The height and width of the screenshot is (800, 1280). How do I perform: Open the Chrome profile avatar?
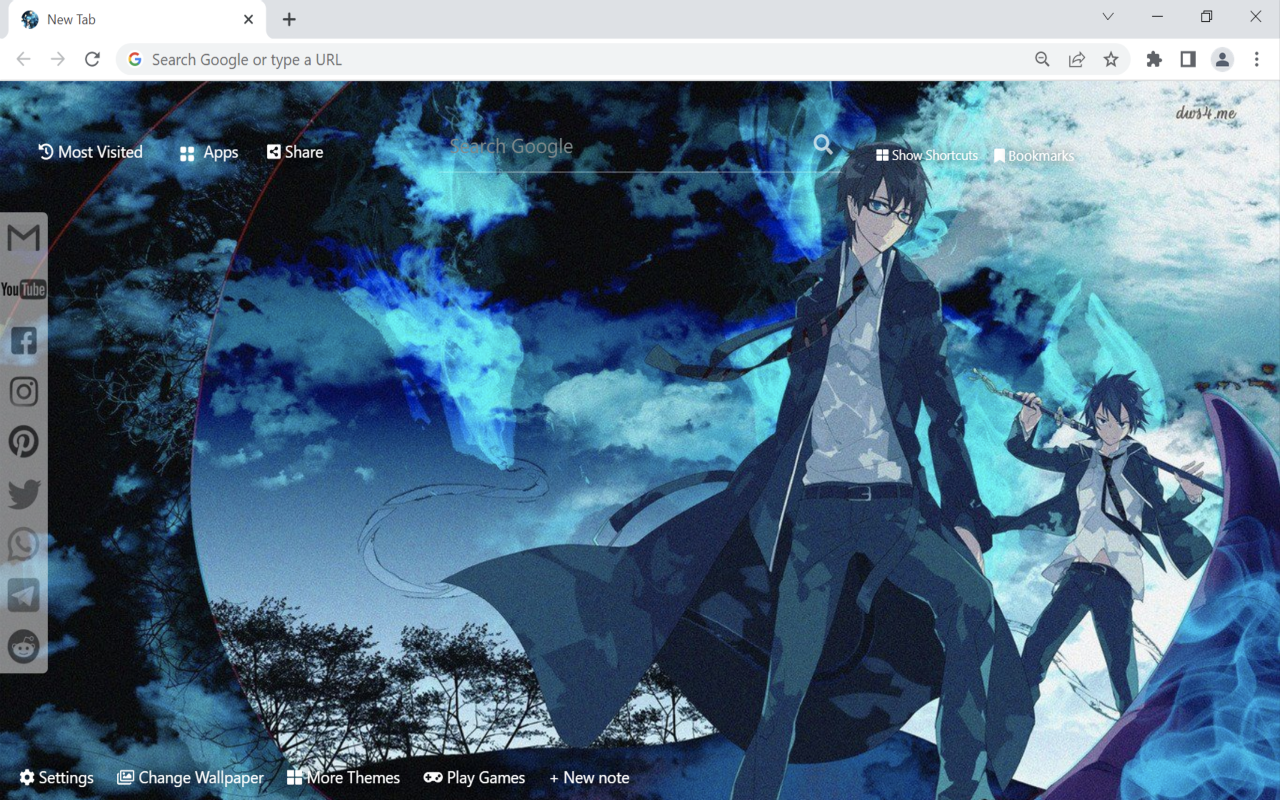1222,59
